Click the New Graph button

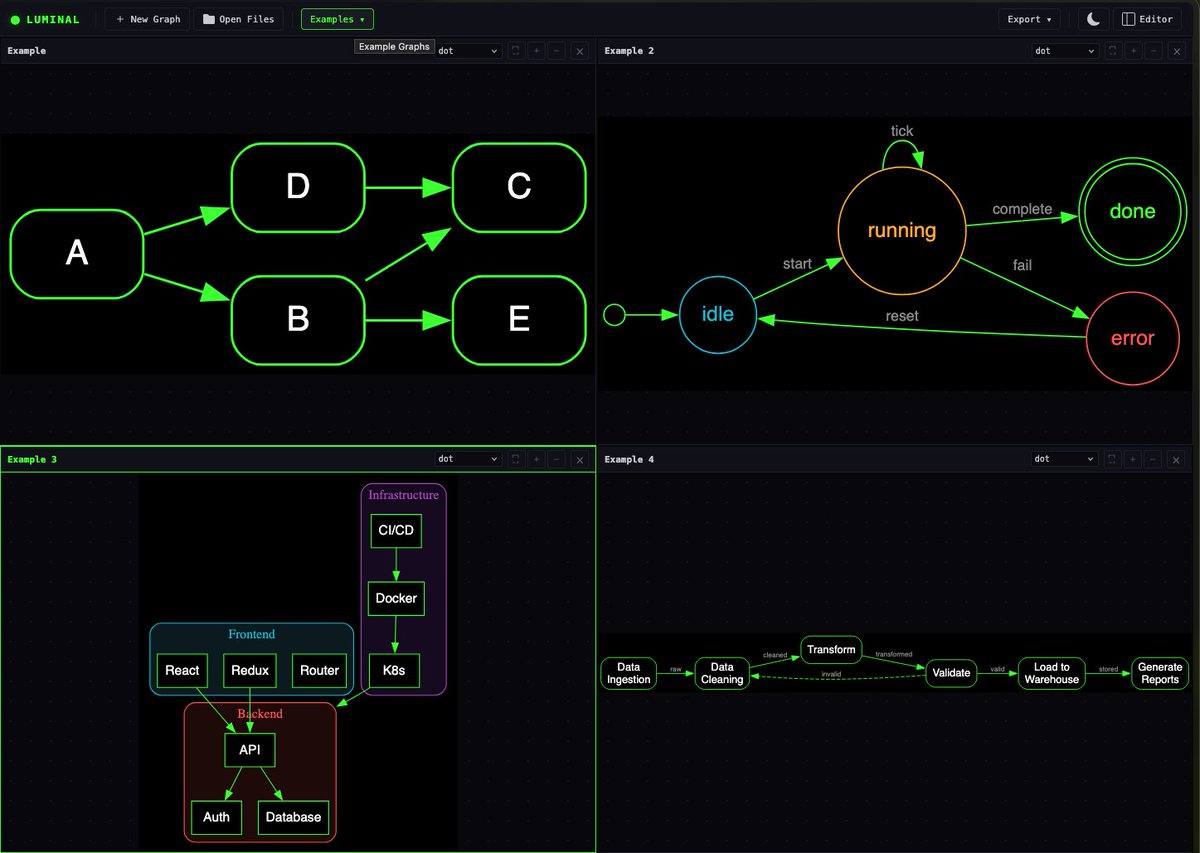point(148,19)
